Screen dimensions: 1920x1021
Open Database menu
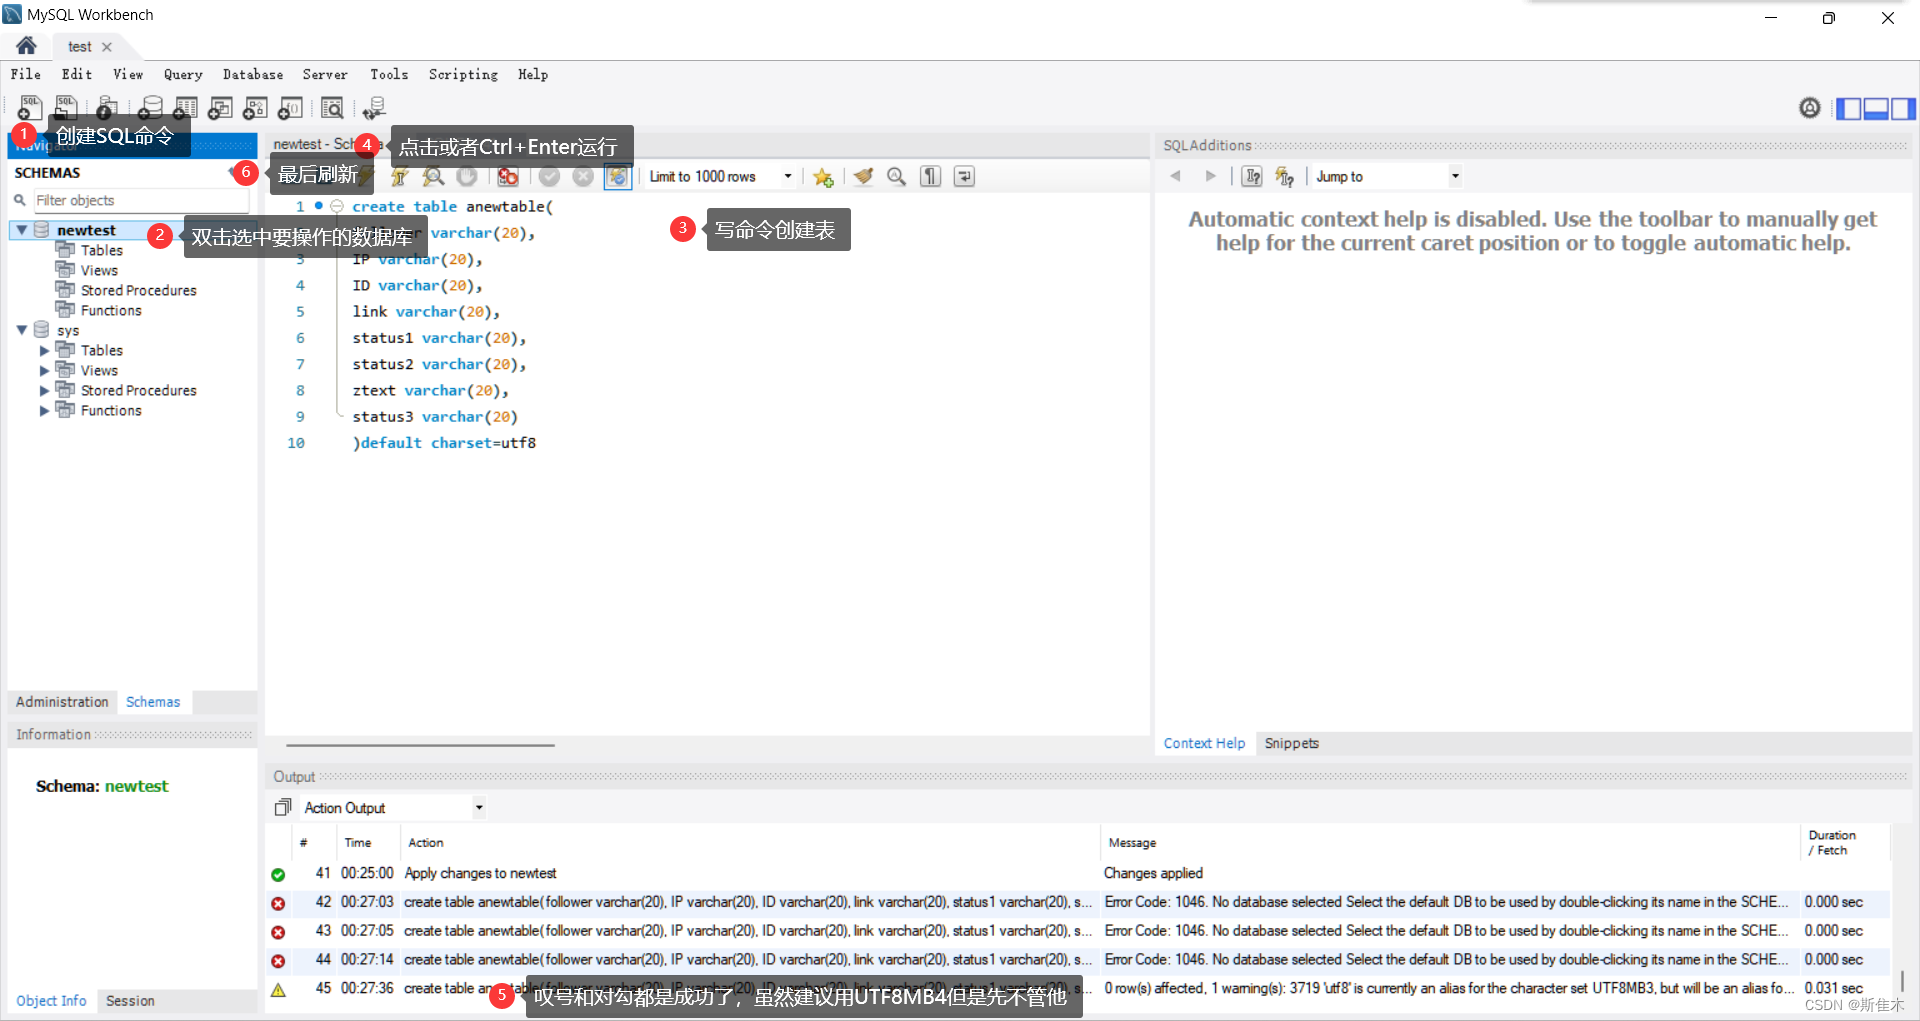(x=253, y=74)
